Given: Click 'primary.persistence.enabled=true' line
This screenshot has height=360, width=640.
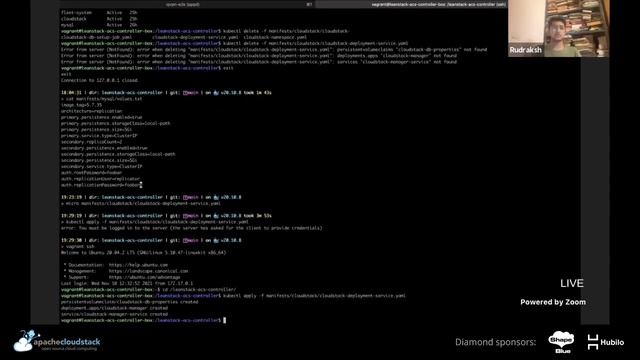Looking at the screenshot, I should pos(102,117).
